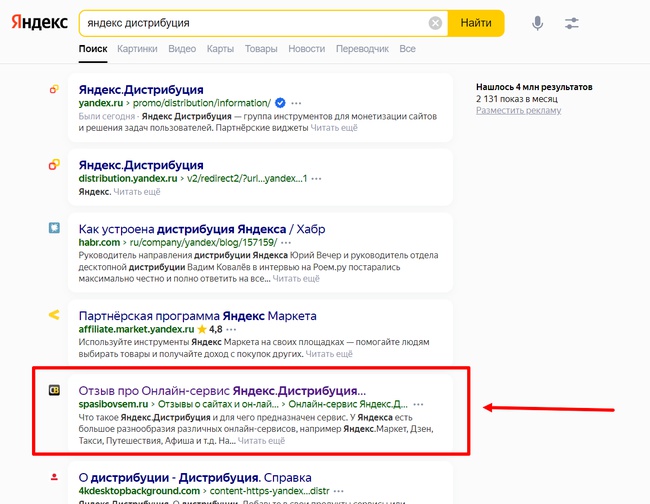Open the Товары tab

point(261,49)
